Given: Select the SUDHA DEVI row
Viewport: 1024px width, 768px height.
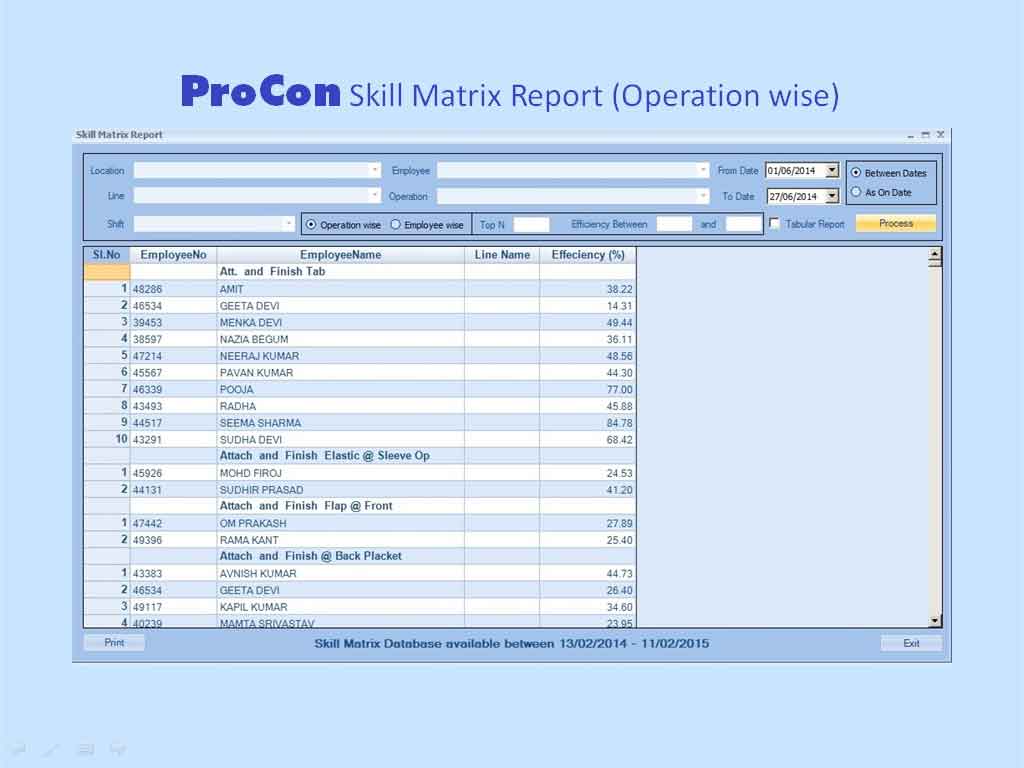Looking at the screenshot, I should point(360,440).
